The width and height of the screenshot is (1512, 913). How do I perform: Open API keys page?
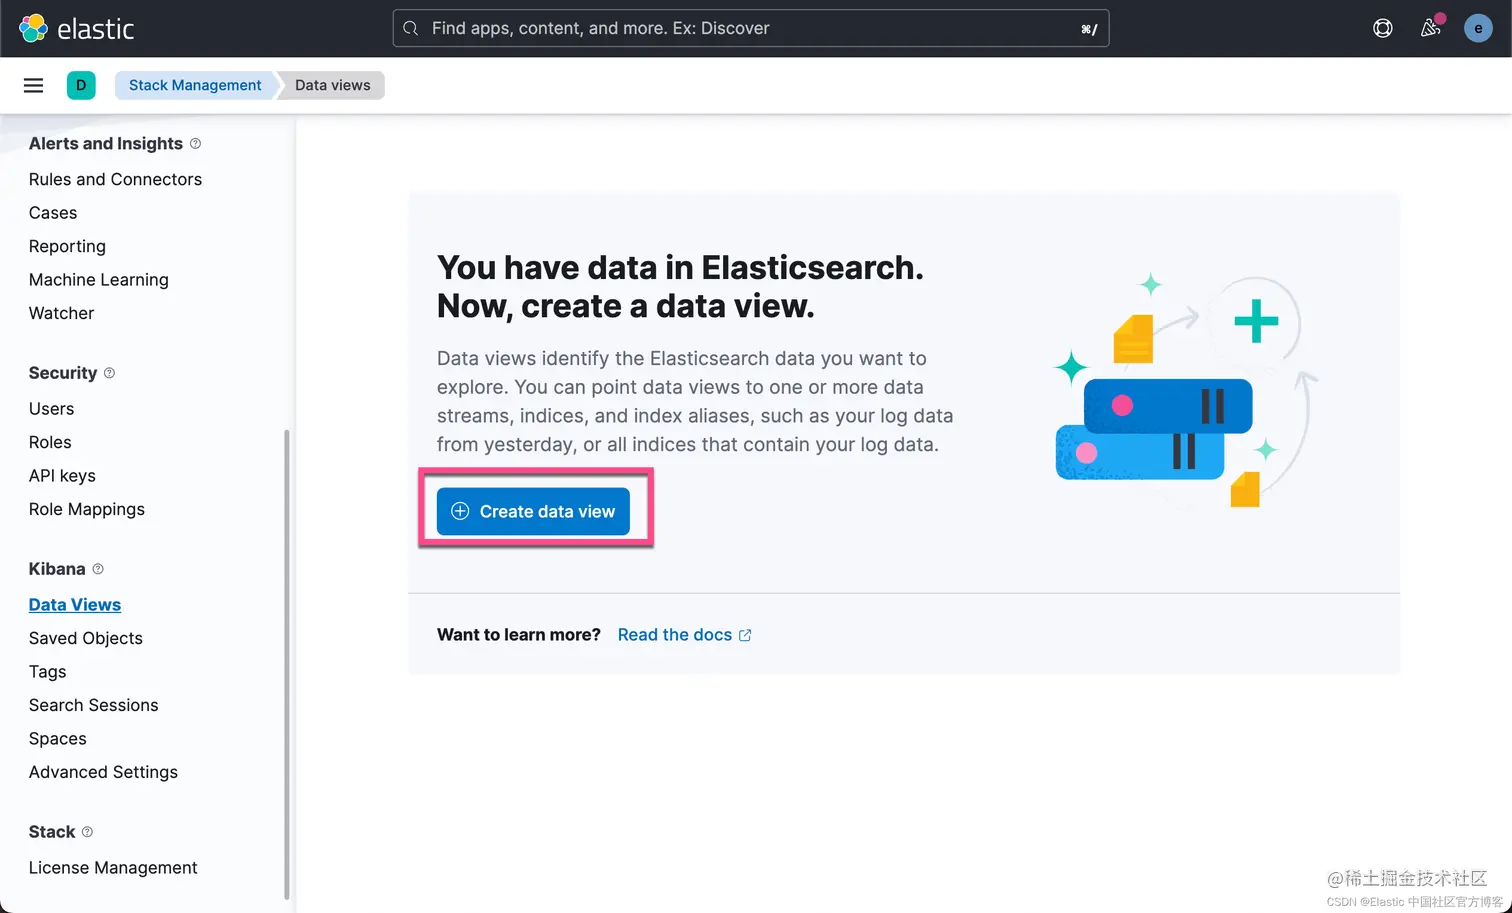(62, 476)
